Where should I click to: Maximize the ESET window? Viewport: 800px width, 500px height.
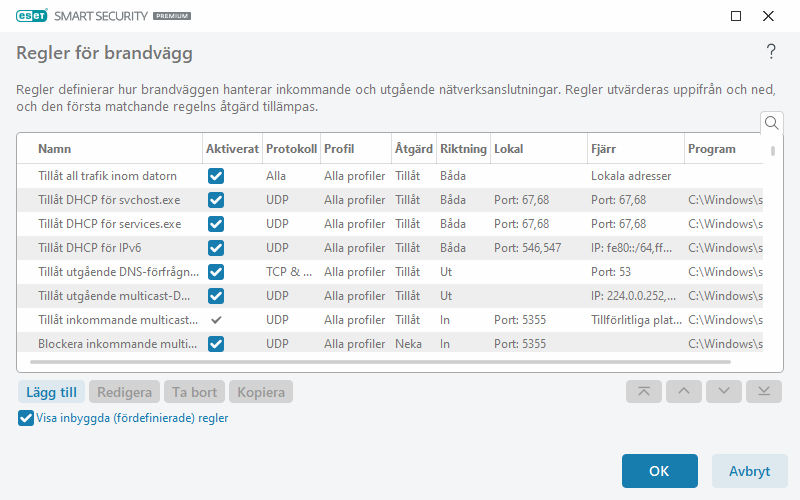[736, 16]
